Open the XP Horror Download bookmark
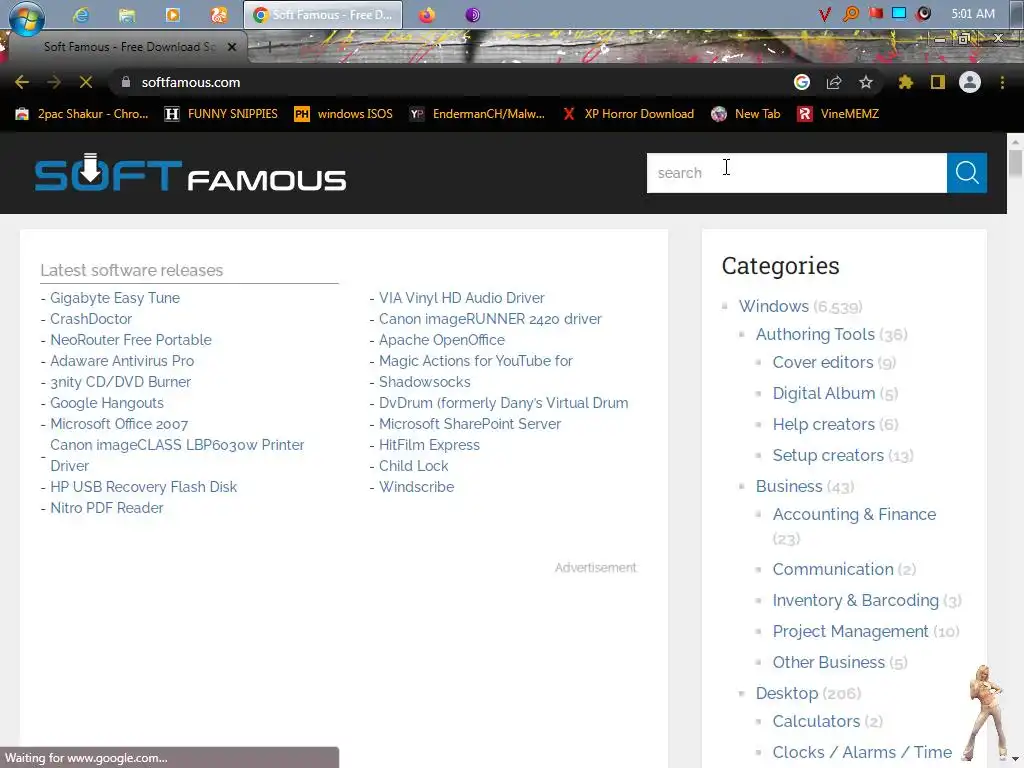Viewport: 1024px width, 768px height. 628,114
